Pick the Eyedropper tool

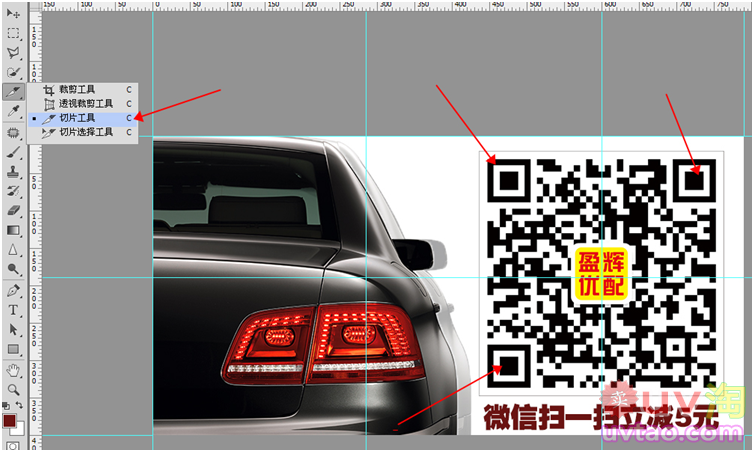[13, 111]
